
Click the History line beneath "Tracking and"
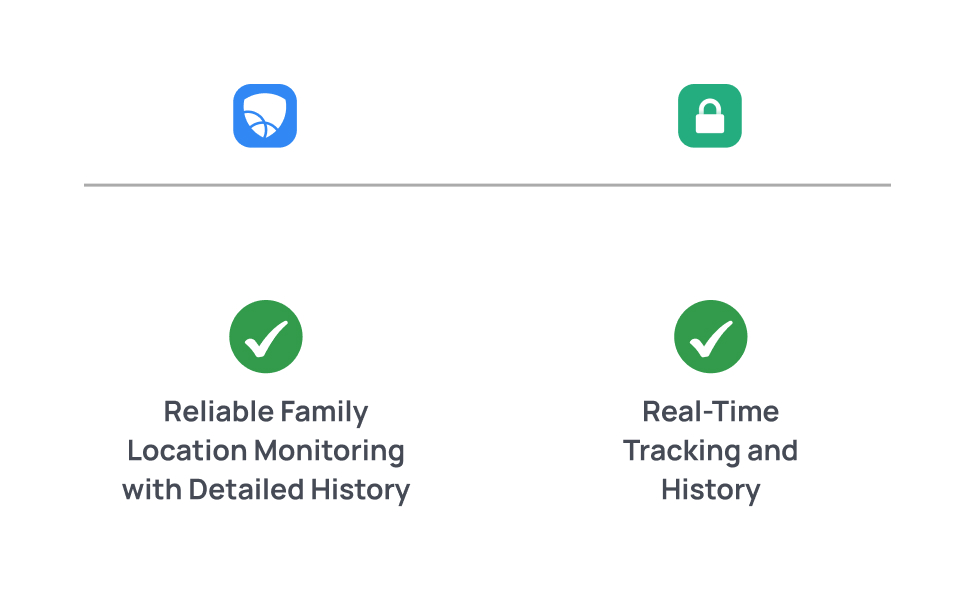[x=710, y=490]
